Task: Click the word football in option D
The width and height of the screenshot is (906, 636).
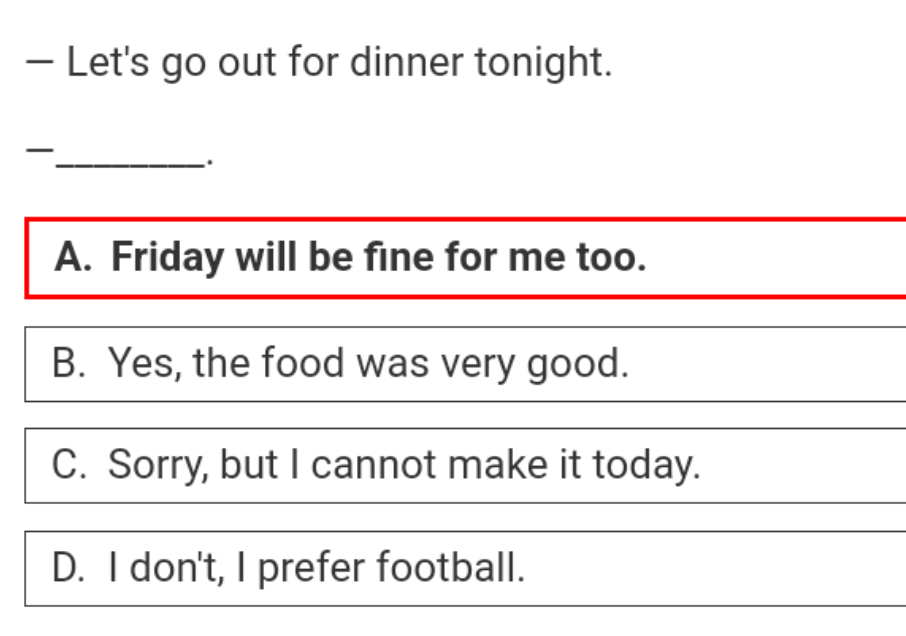Action: click(x=450, y=569)
